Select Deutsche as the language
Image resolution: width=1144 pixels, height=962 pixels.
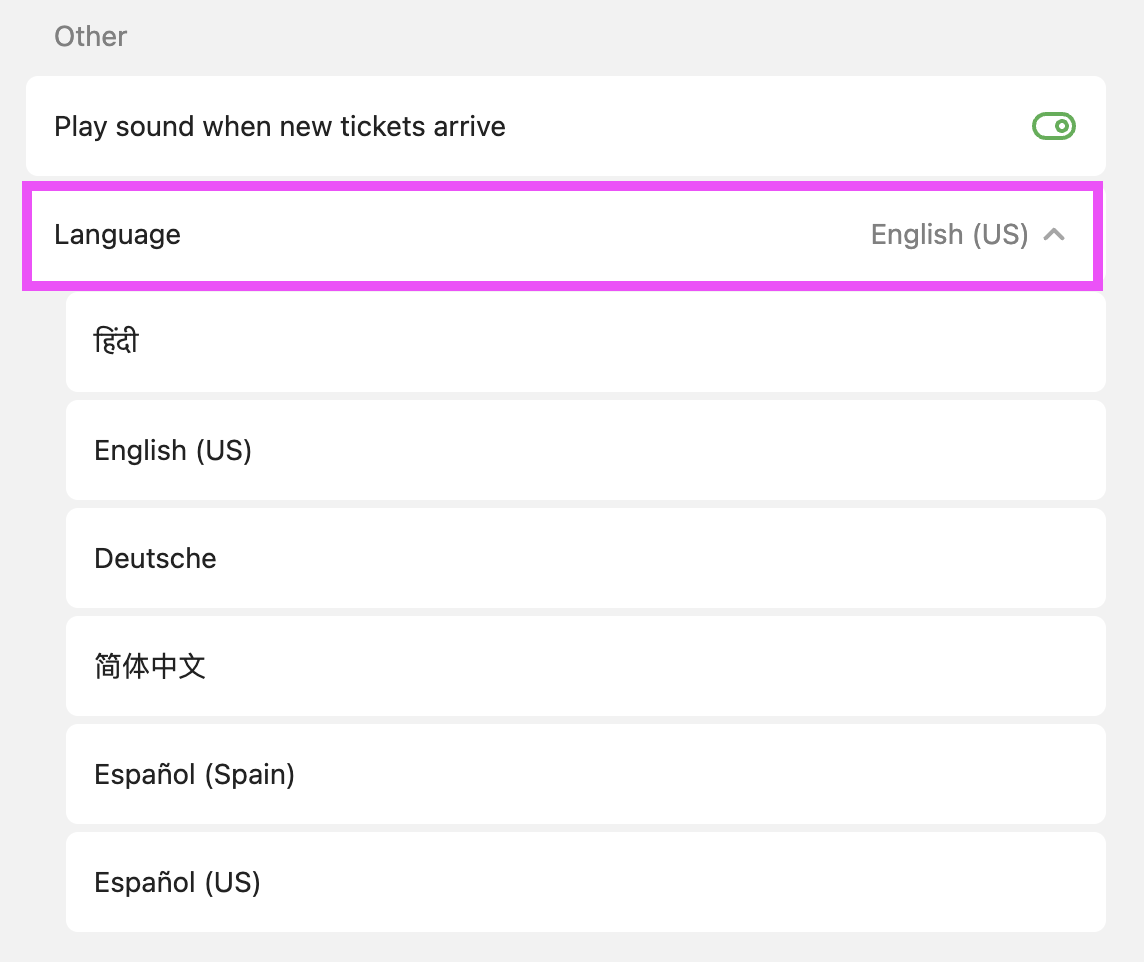click(155, 559)
